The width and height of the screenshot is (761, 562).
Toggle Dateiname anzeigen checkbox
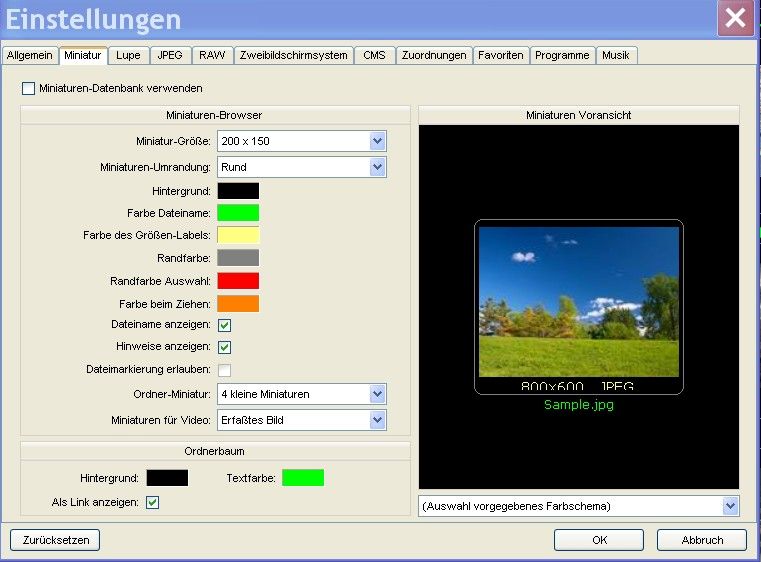pos(225,325)
